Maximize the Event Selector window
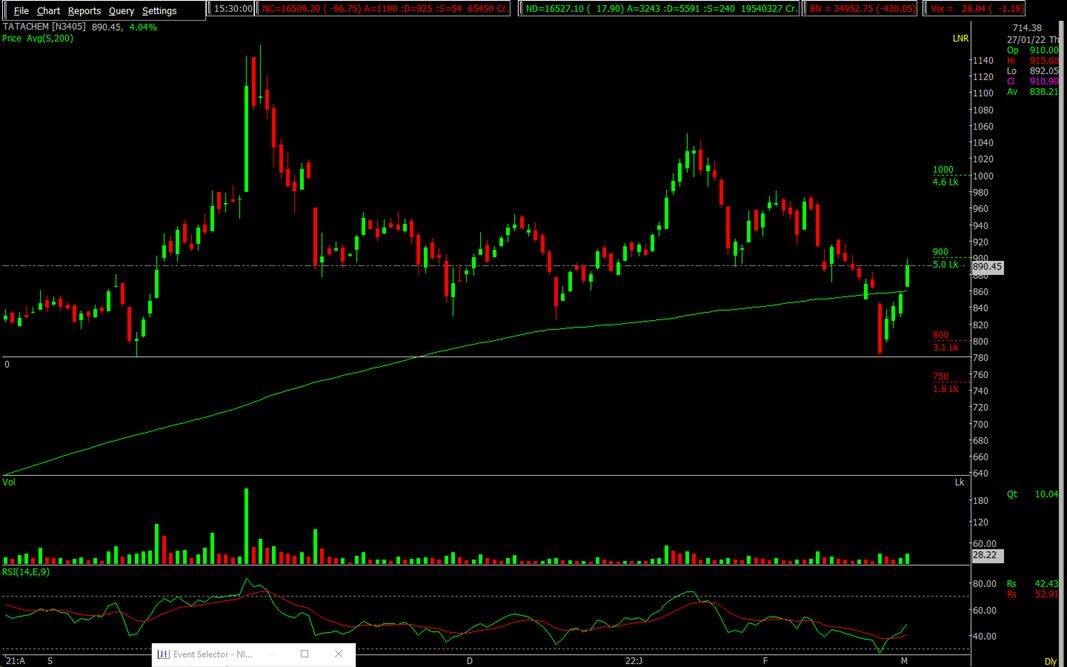This screenshot has height=667, width=1067. 304,655
